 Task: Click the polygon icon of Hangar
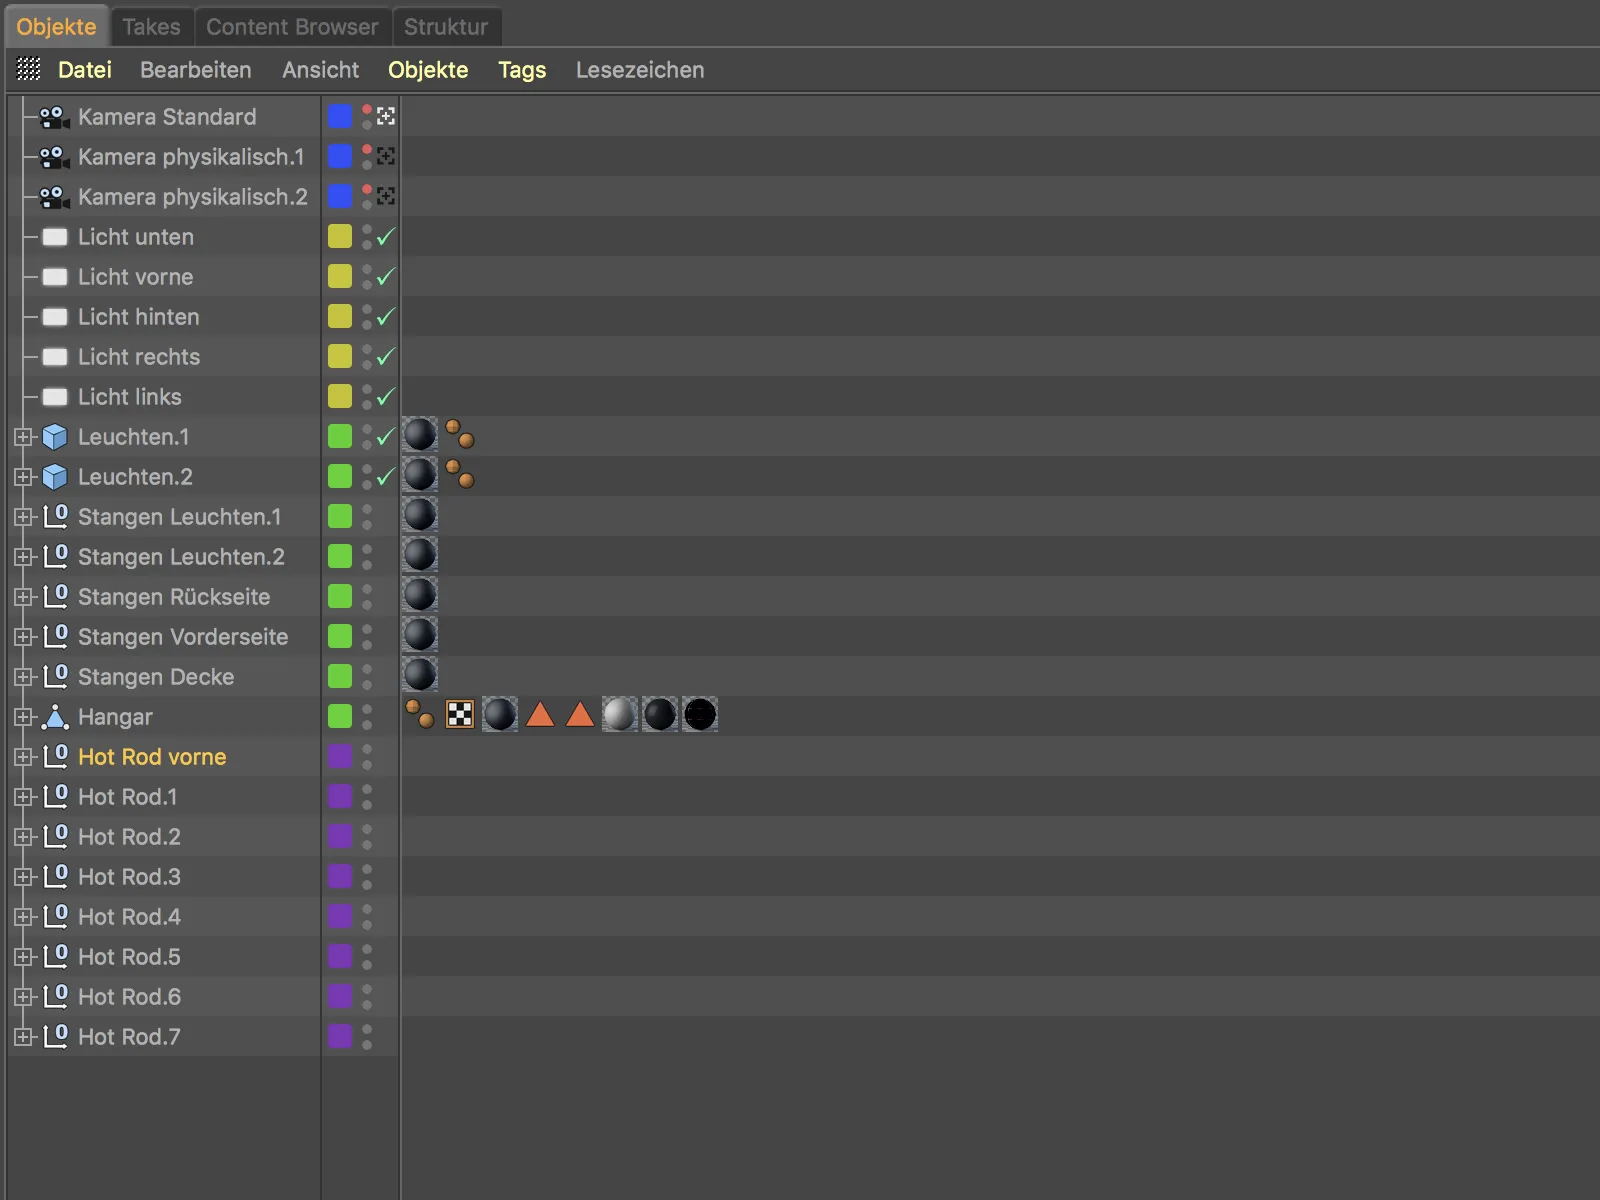[x=55, y=717]
